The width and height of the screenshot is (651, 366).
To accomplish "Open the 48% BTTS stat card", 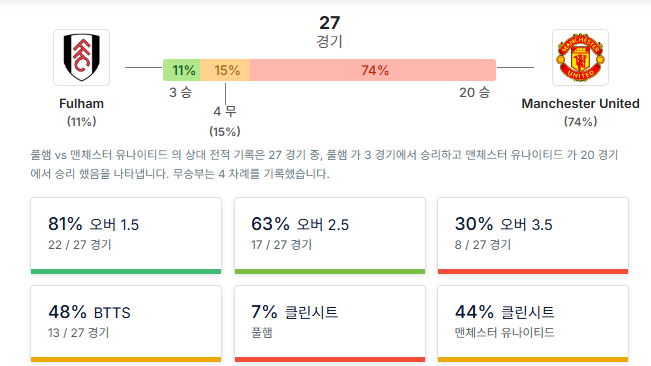I will pyautogui.click(x=126, y=324).
